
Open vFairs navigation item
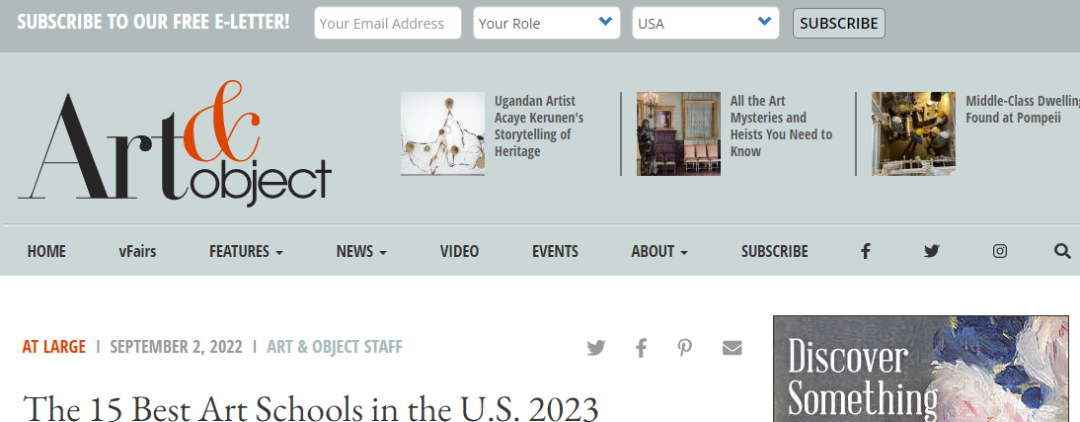[137, 251]
